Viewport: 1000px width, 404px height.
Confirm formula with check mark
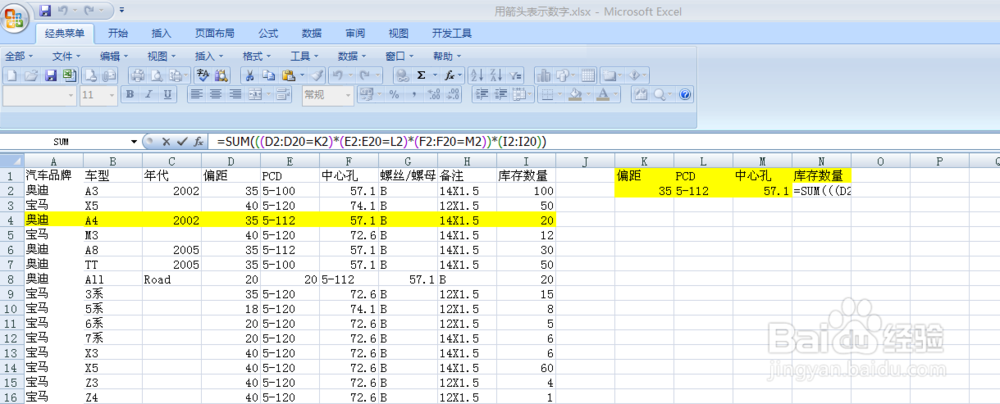point(182,141)
